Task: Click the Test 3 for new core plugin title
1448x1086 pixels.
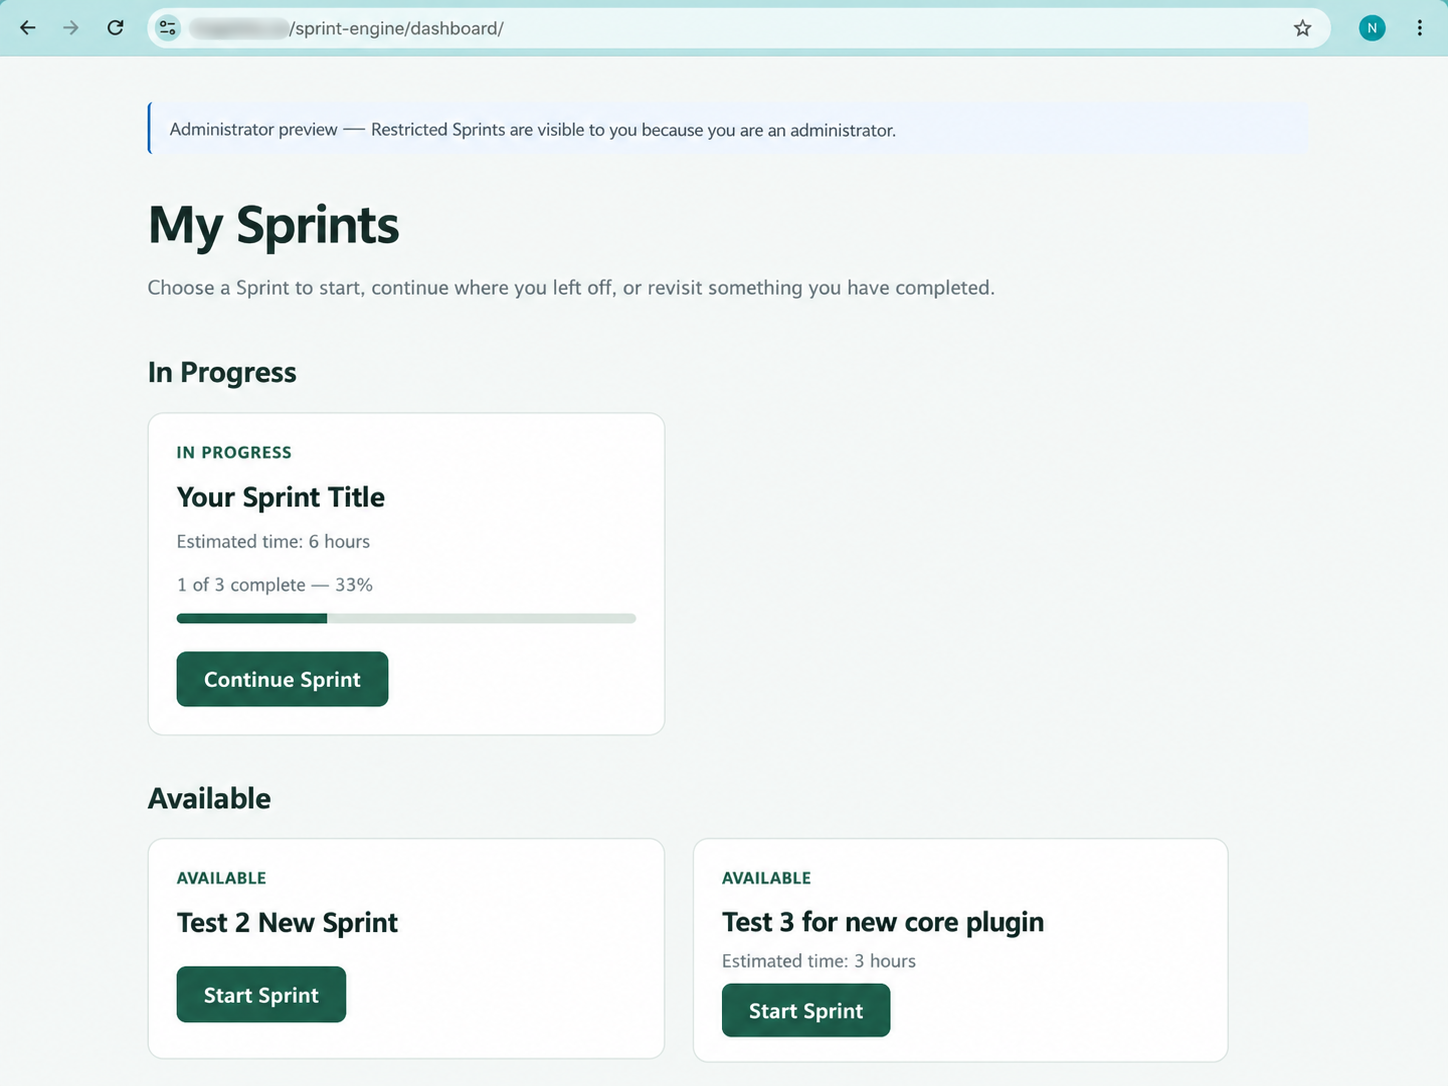Action: pos(883,922)
